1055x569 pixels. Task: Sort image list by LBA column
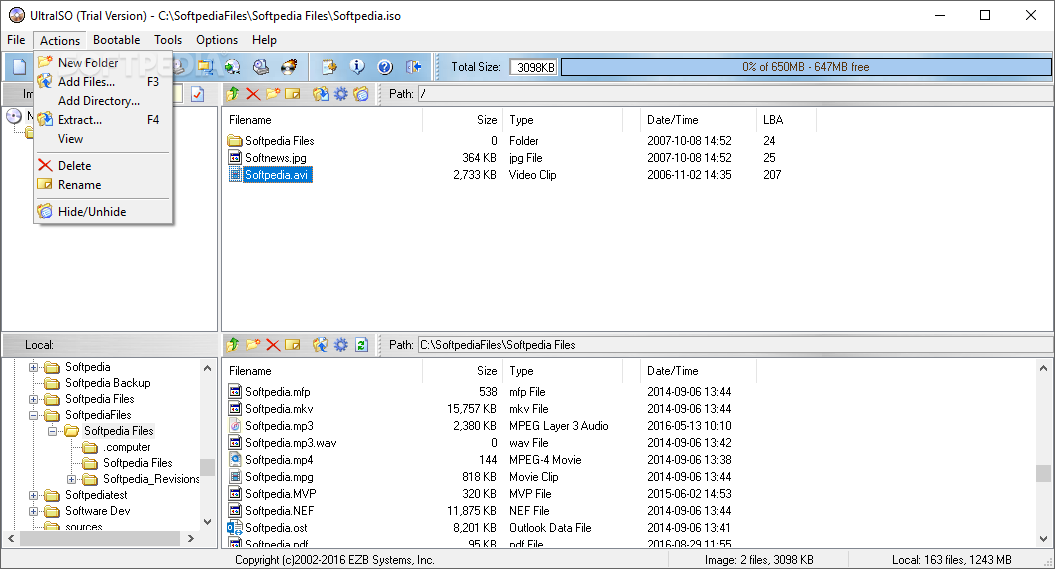(786, 120)
